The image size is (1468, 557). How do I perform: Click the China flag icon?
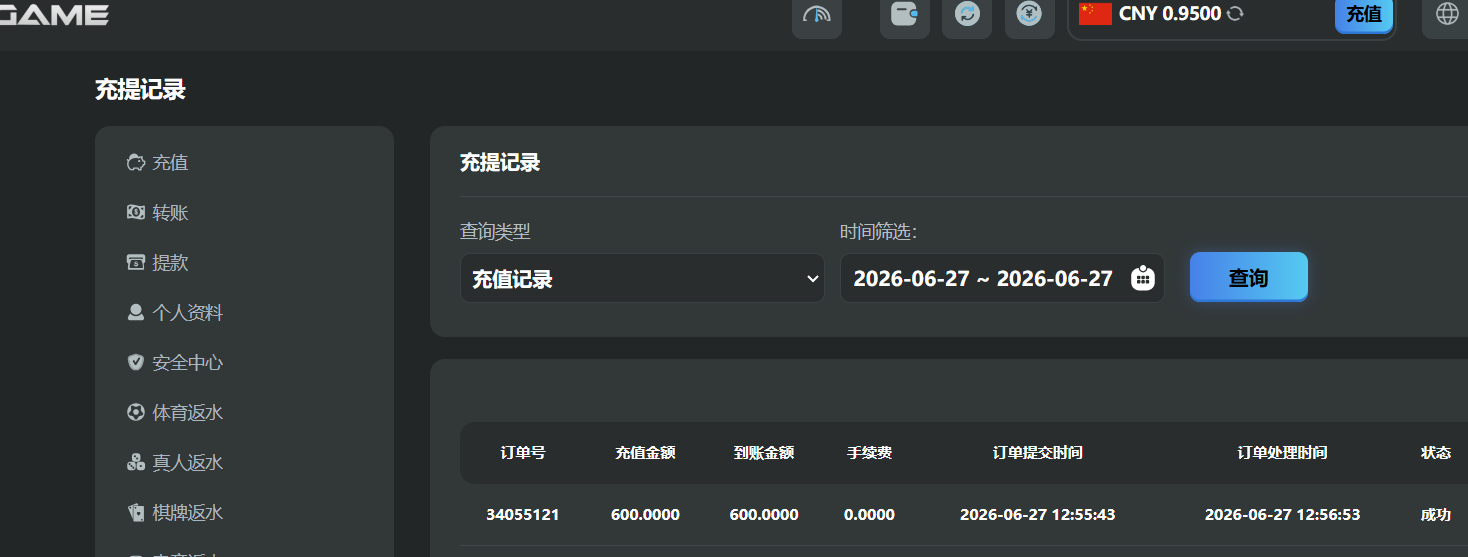[x=1095, y=14]
